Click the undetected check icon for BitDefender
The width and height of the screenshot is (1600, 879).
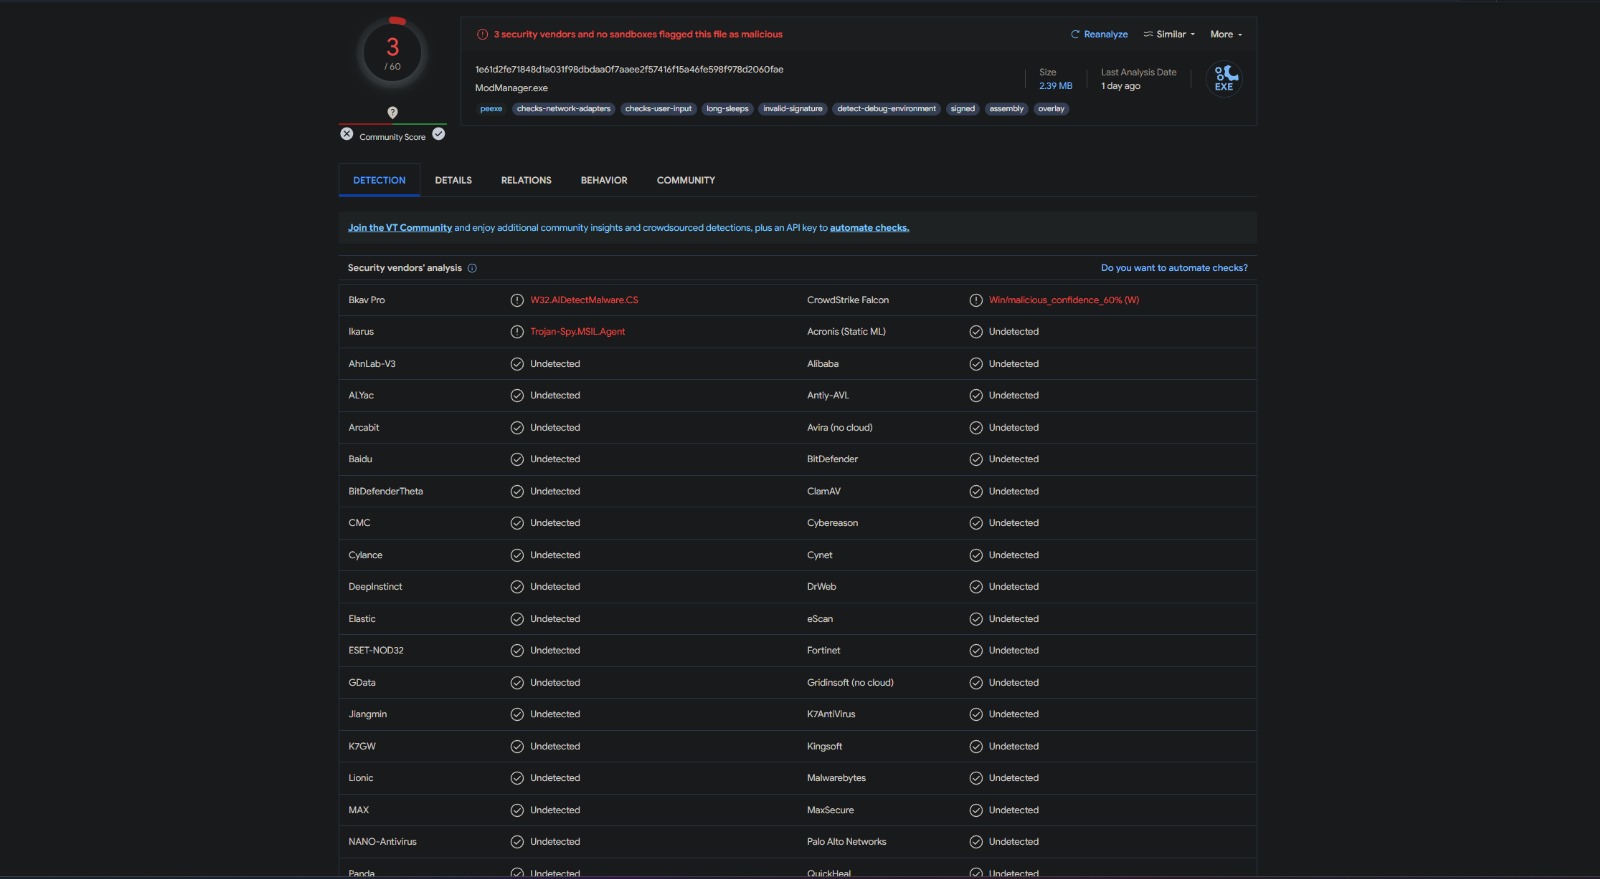[x=976, y=459]
